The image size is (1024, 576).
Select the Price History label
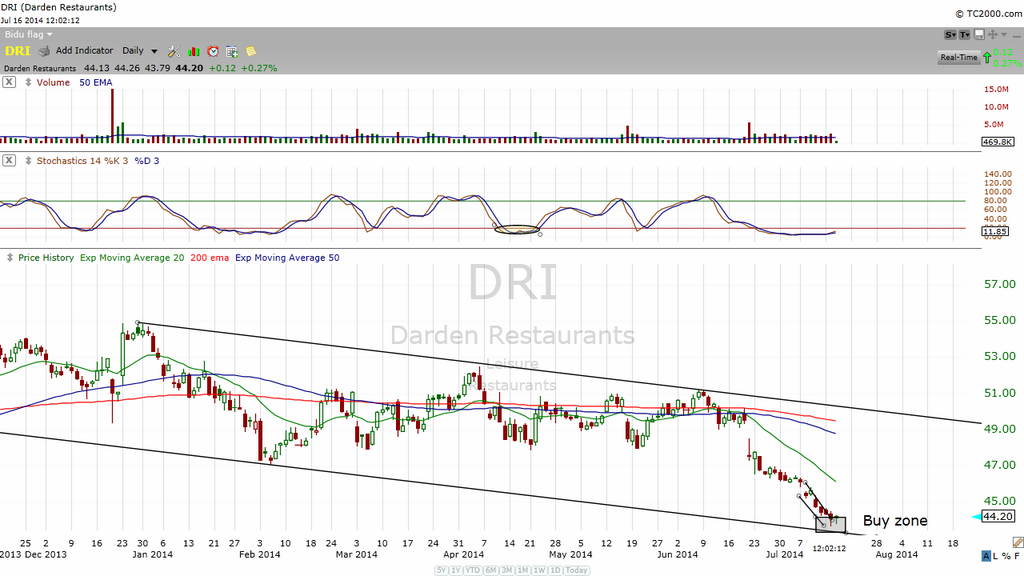[x=46, y=258]
